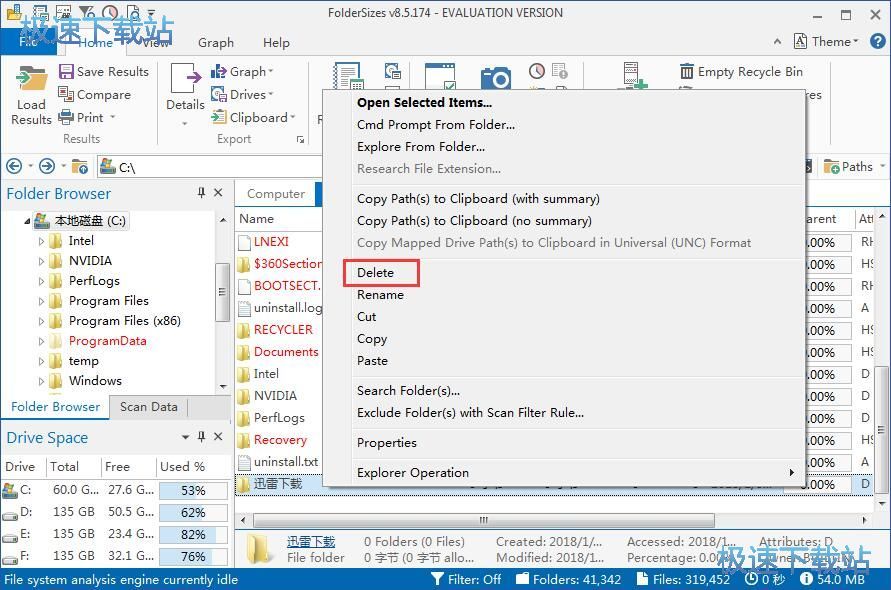891x590 pixels.
Task: Click the camera snapshot icon in the ribbon
Action: pyautogui.click(x=495, y=79)
